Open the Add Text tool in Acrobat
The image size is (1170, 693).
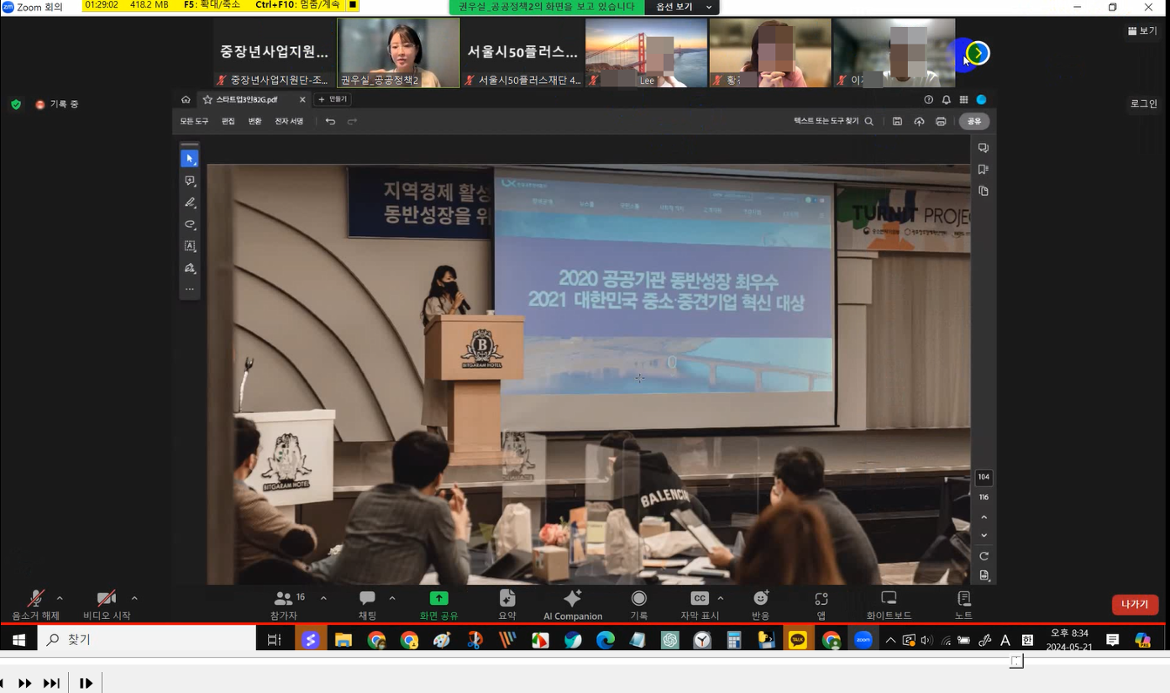click(x=189, y=245)
